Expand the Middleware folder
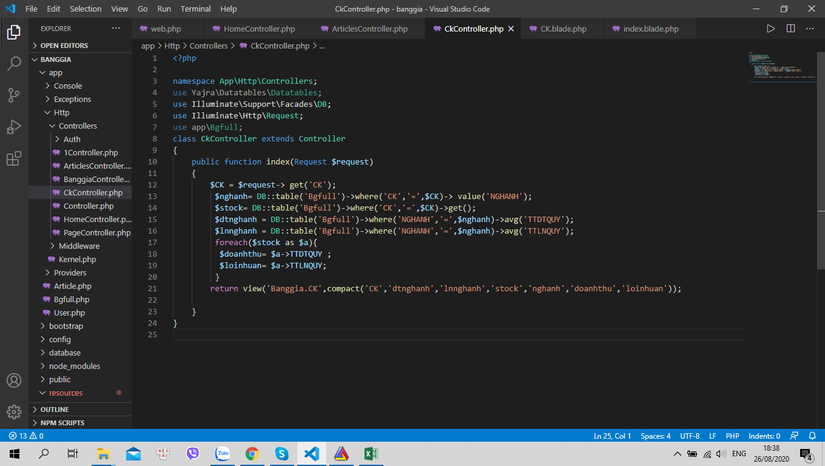 tap(79, 246)
